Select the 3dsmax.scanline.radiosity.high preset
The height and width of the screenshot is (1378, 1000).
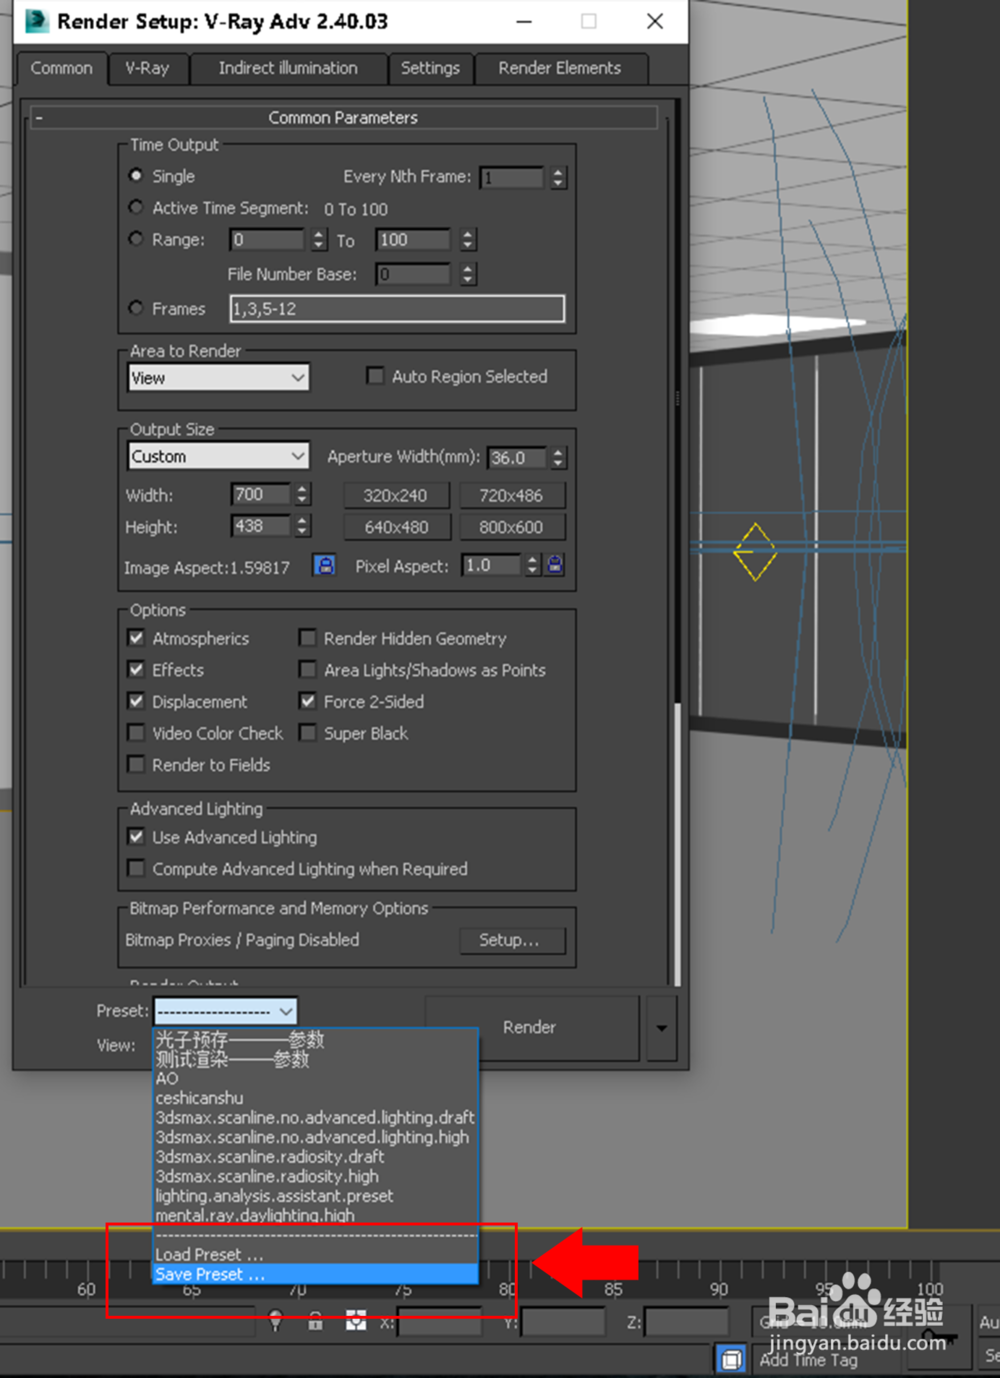pyautogui.click(x=316, y=1177)
